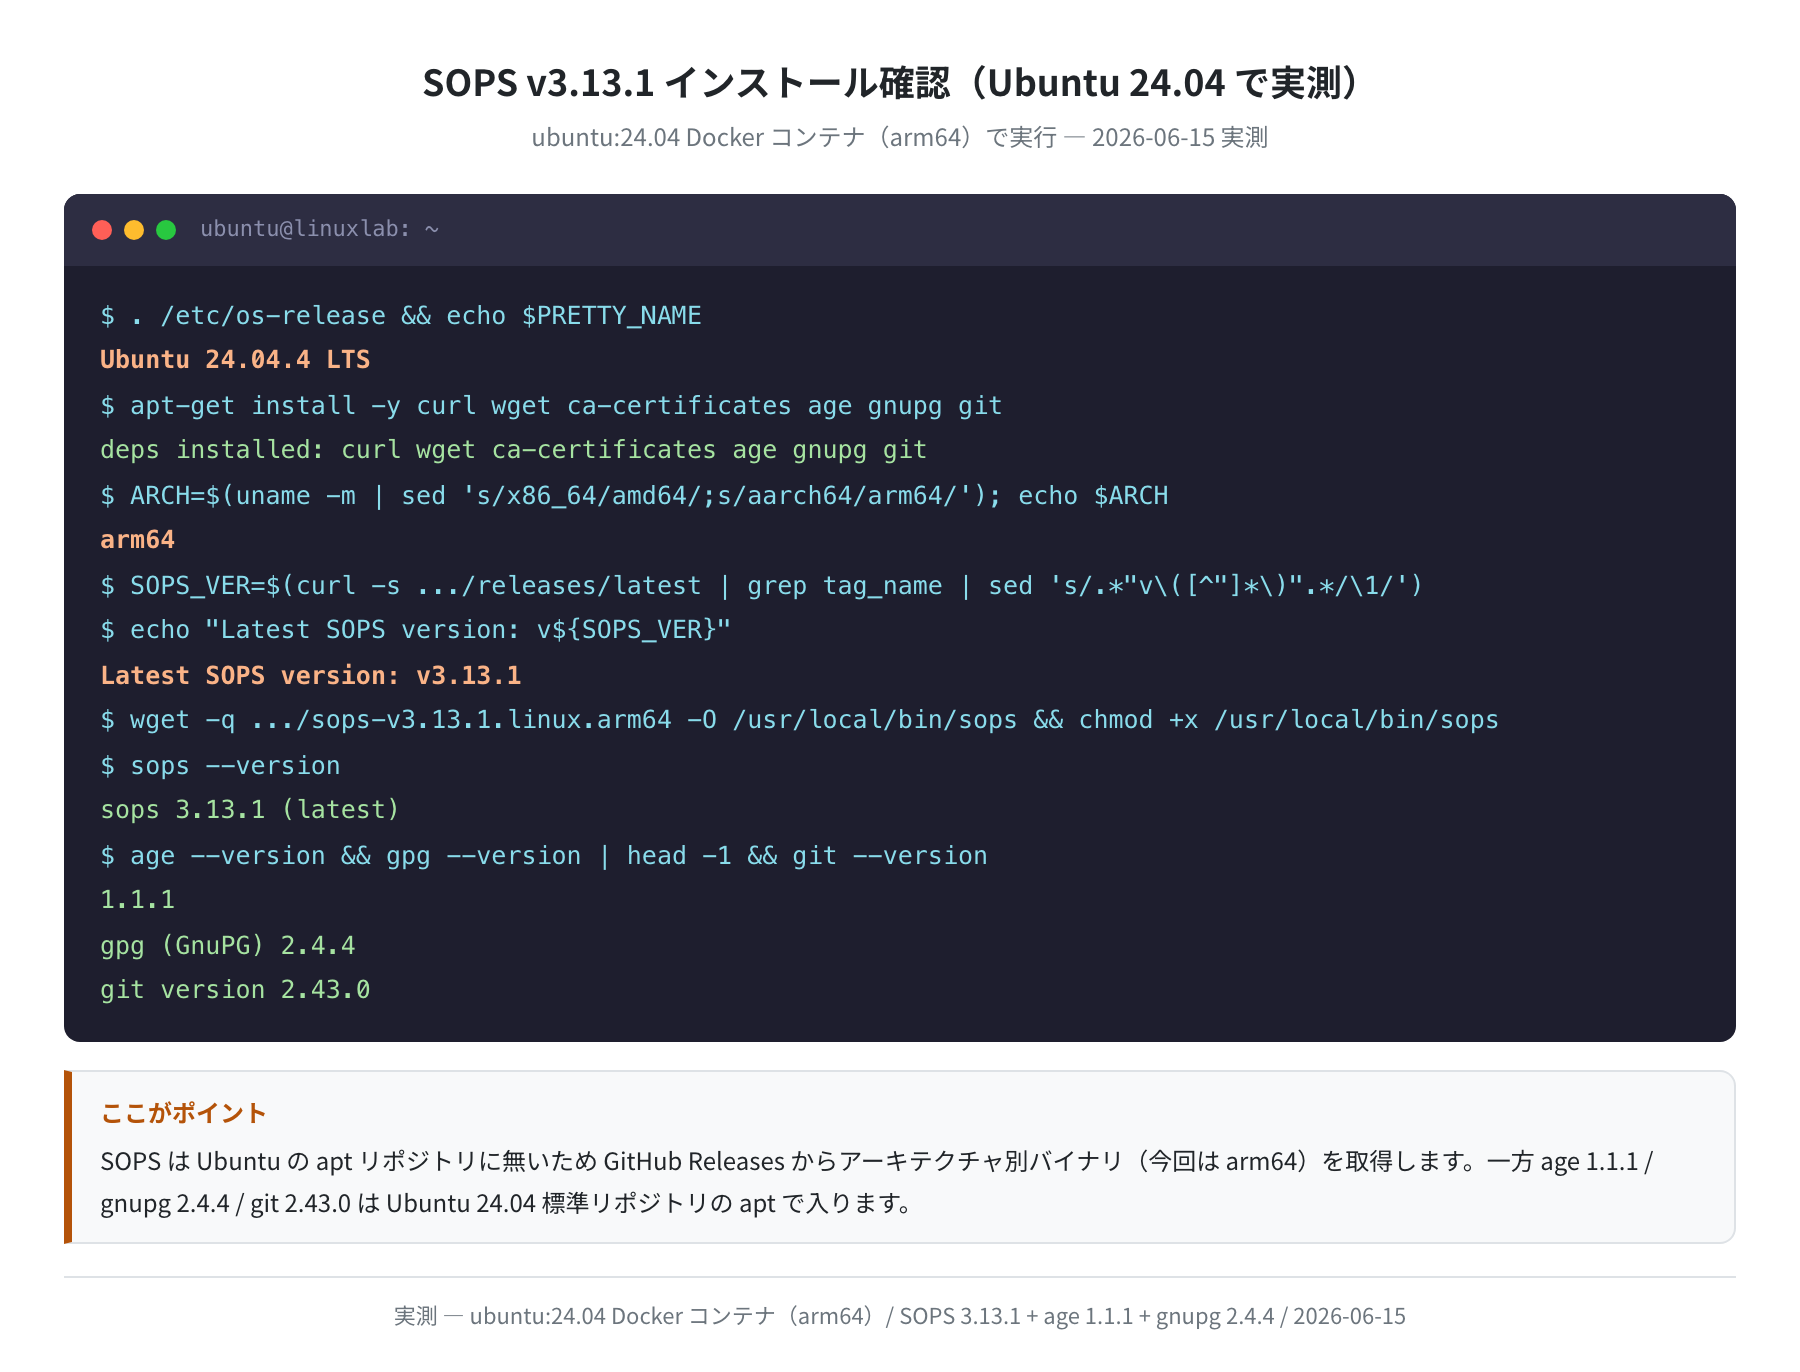Image resolution: width=1800 pixels, height=1372 pixels.
Task: Click the "deps installed:" output line
Action: 513,450
